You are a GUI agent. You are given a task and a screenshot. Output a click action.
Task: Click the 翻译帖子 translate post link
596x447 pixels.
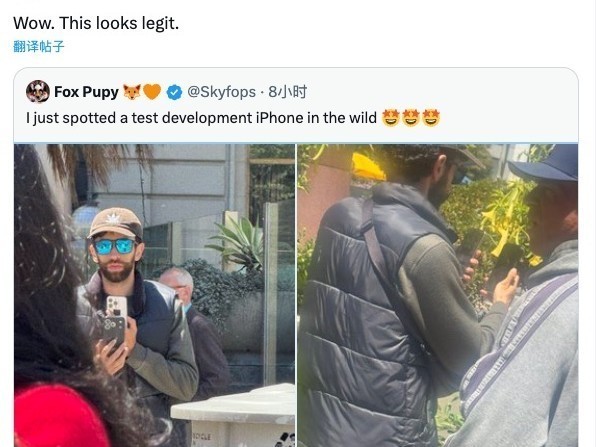(x=38, y=46)
